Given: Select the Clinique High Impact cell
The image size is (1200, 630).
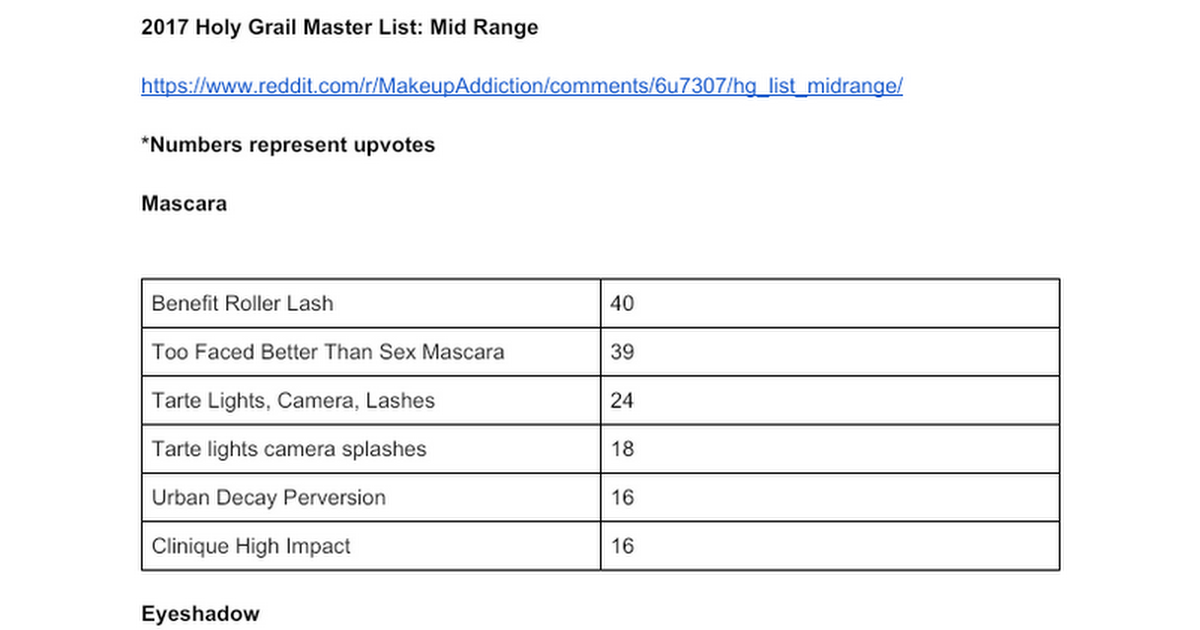Looking at the screenshot, I should click(251, 546).
